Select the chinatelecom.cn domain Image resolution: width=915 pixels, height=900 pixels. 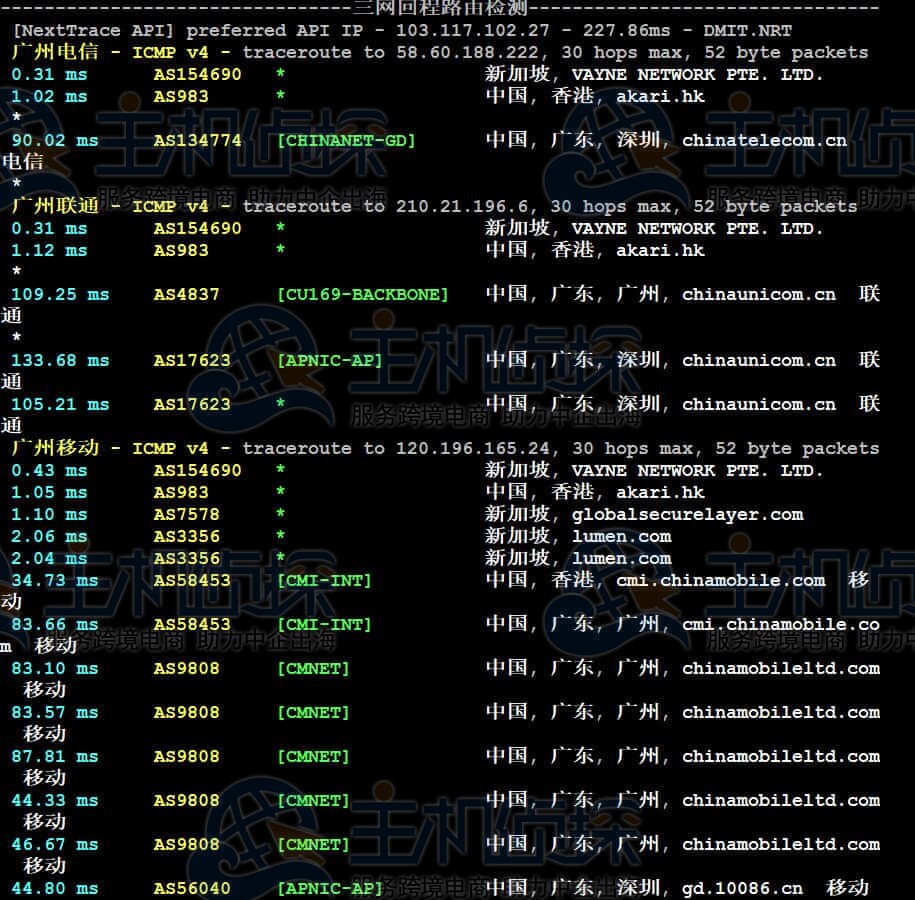pos(764,141)
